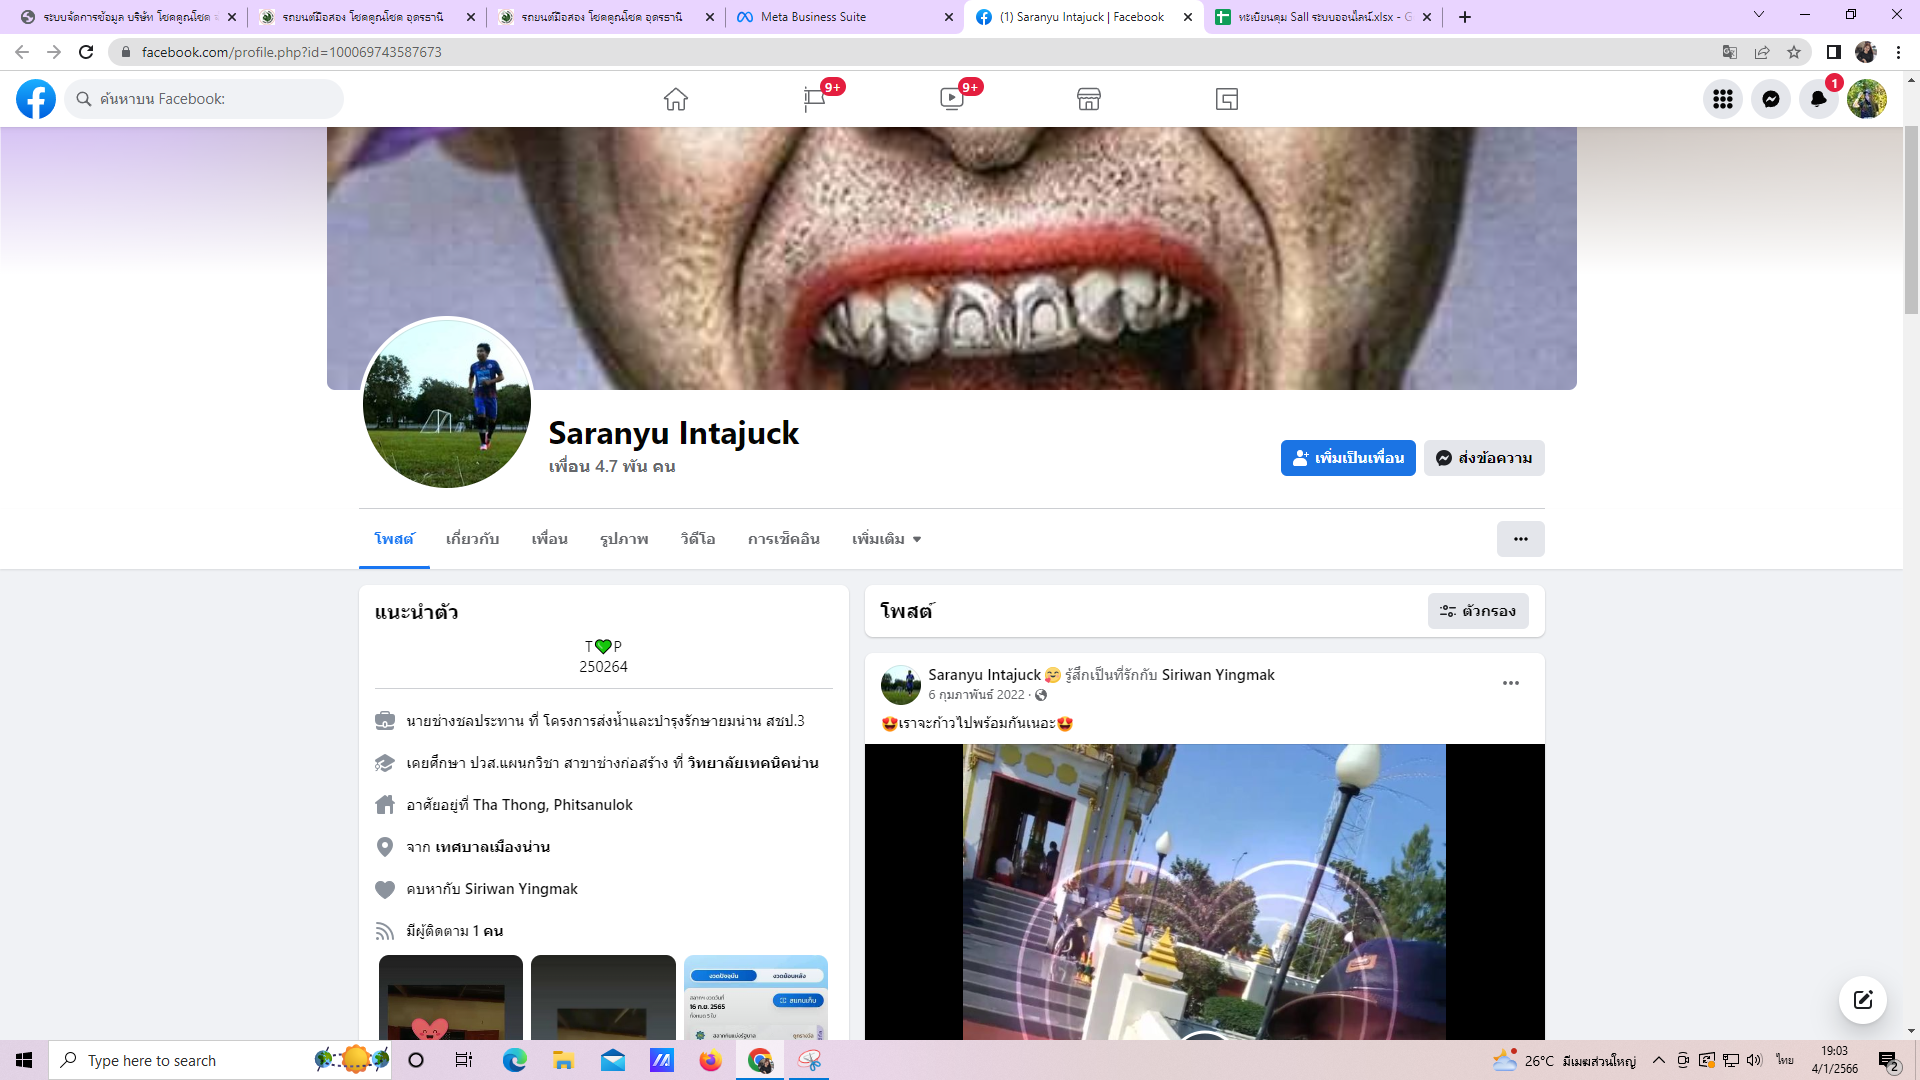Click the new message compose icon
Image resolution: width=1920 pixels, height=1080 pixels.
tap(1862, 1000)
